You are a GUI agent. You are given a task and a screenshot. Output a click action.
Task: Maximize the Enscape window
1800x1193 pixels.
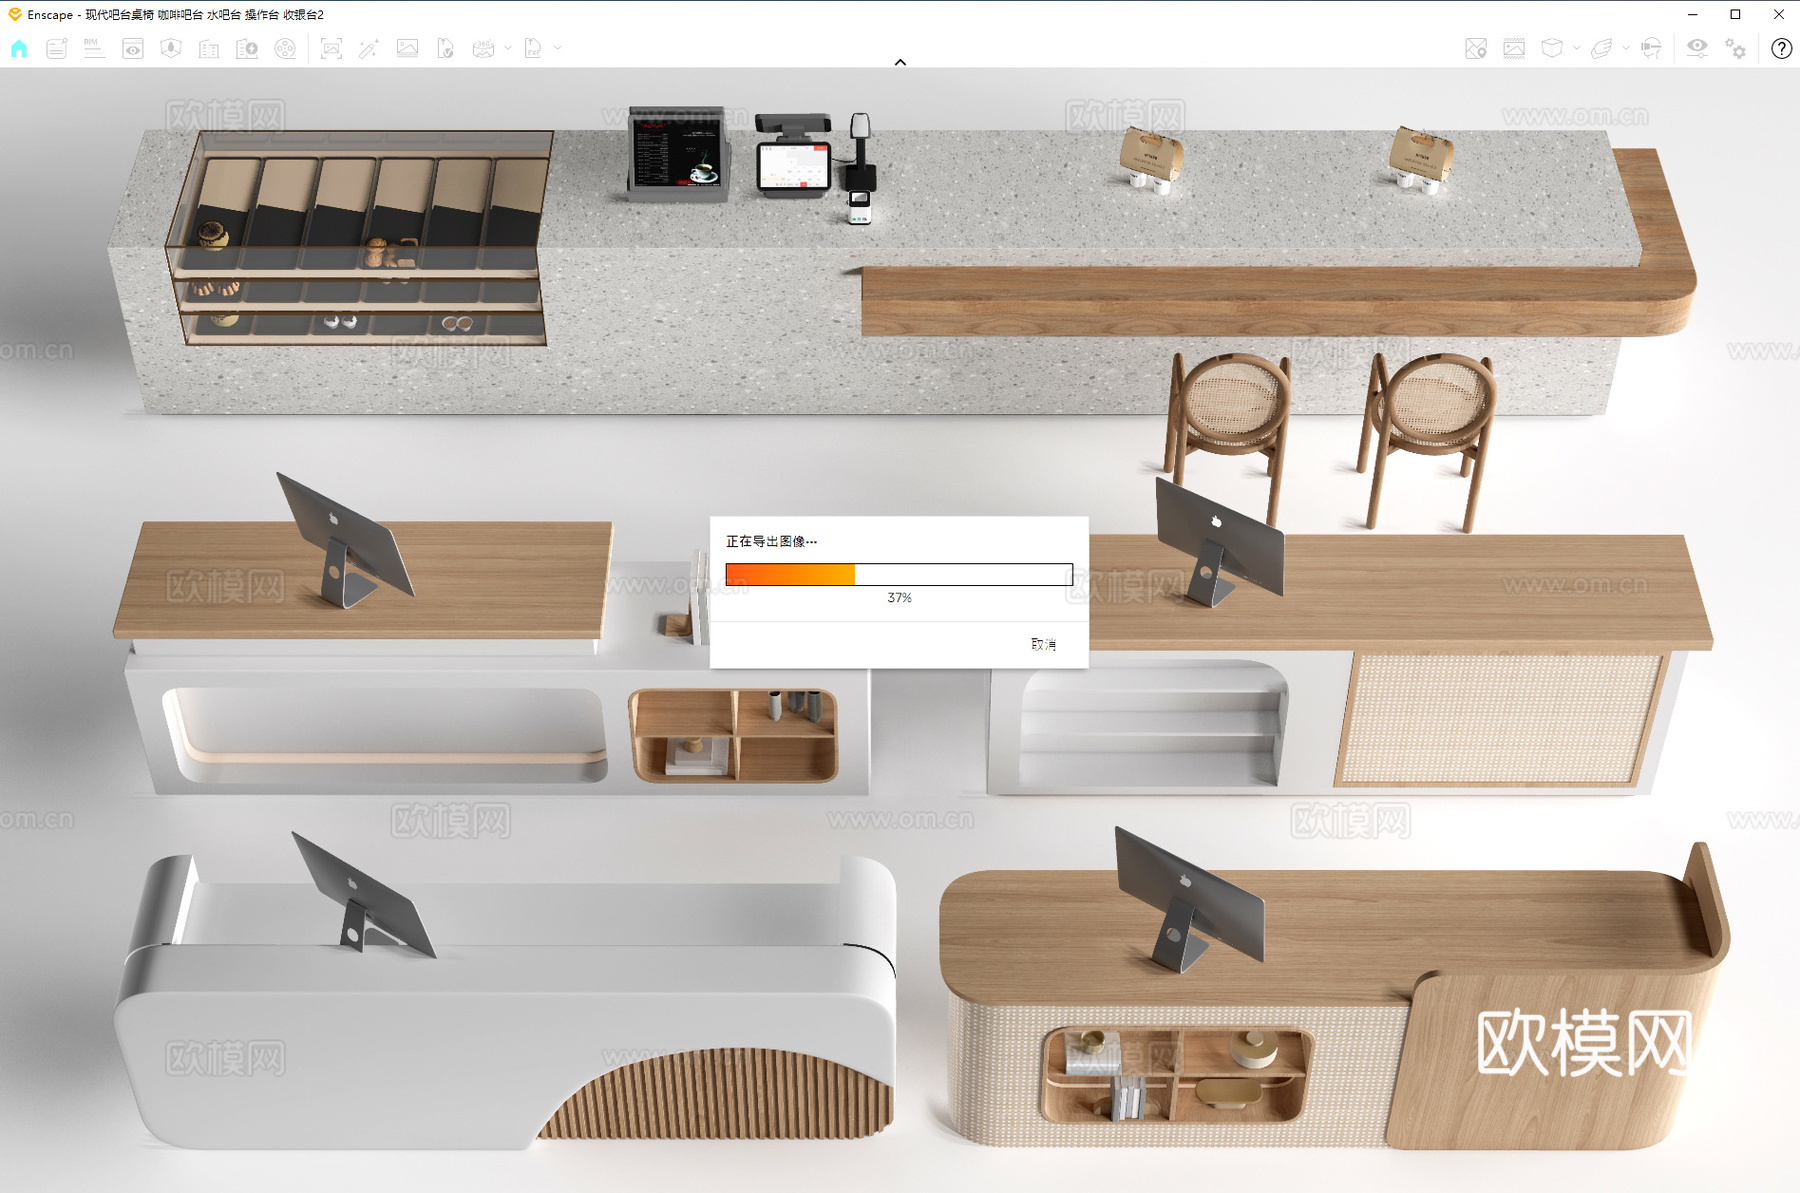pyautogui.click(x=1735, y=14)
